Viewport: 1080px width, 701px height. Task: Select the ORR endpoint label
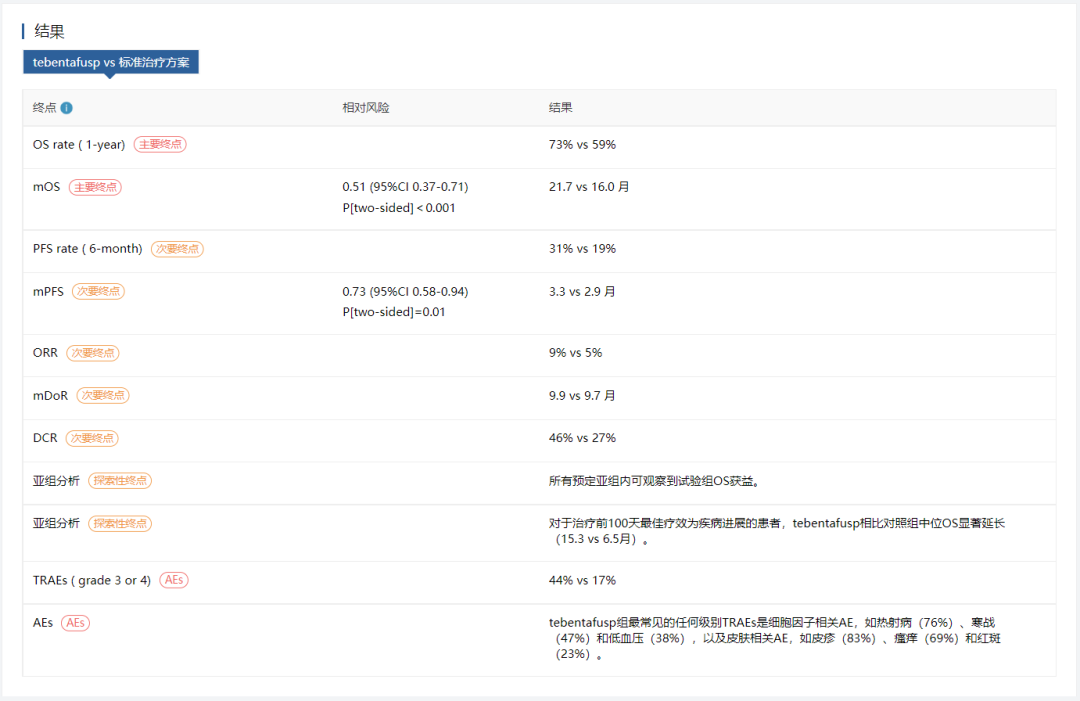click(45, 353)
